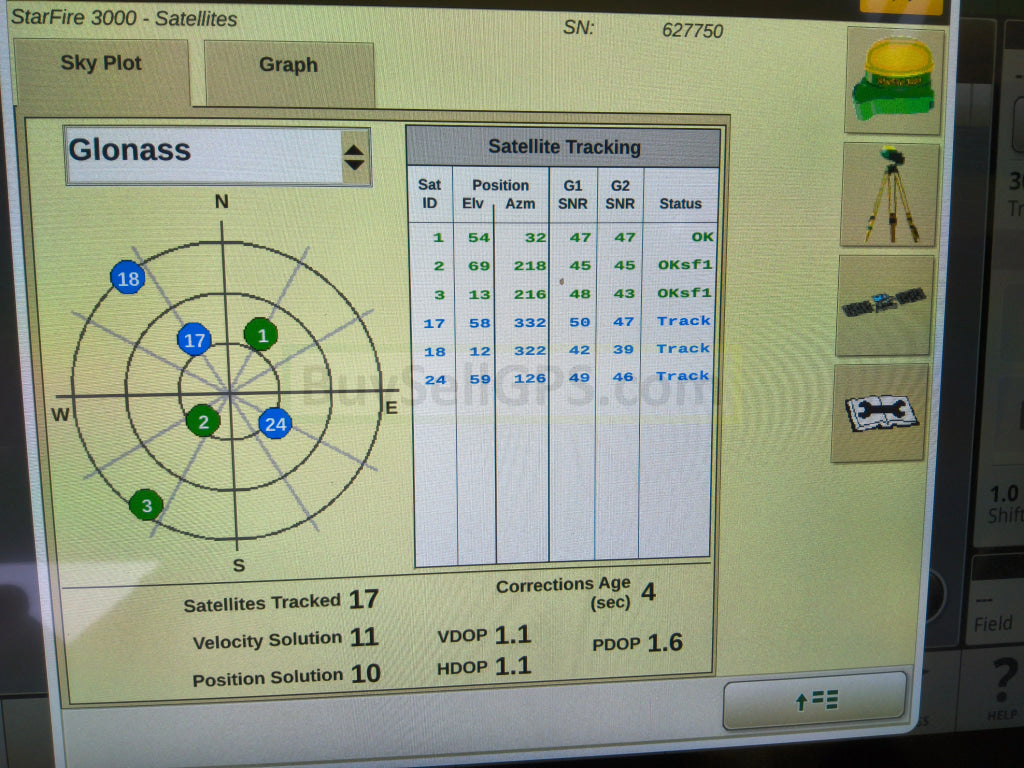Click the VDOP label
The image size is (1024, 768).
click(x=462, y=635)
